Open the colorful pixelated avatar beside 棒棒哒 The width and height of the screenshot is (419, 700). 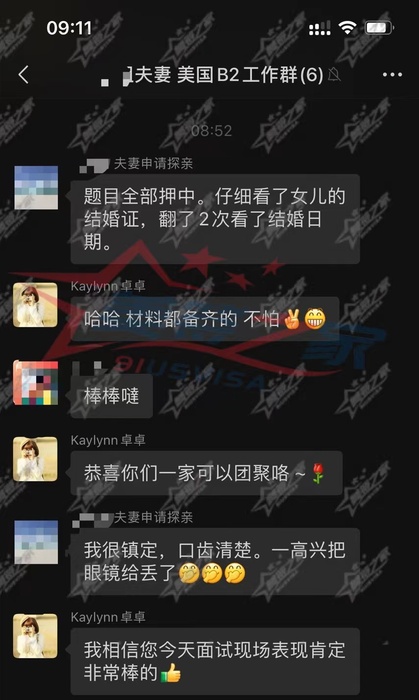point(36,383)
